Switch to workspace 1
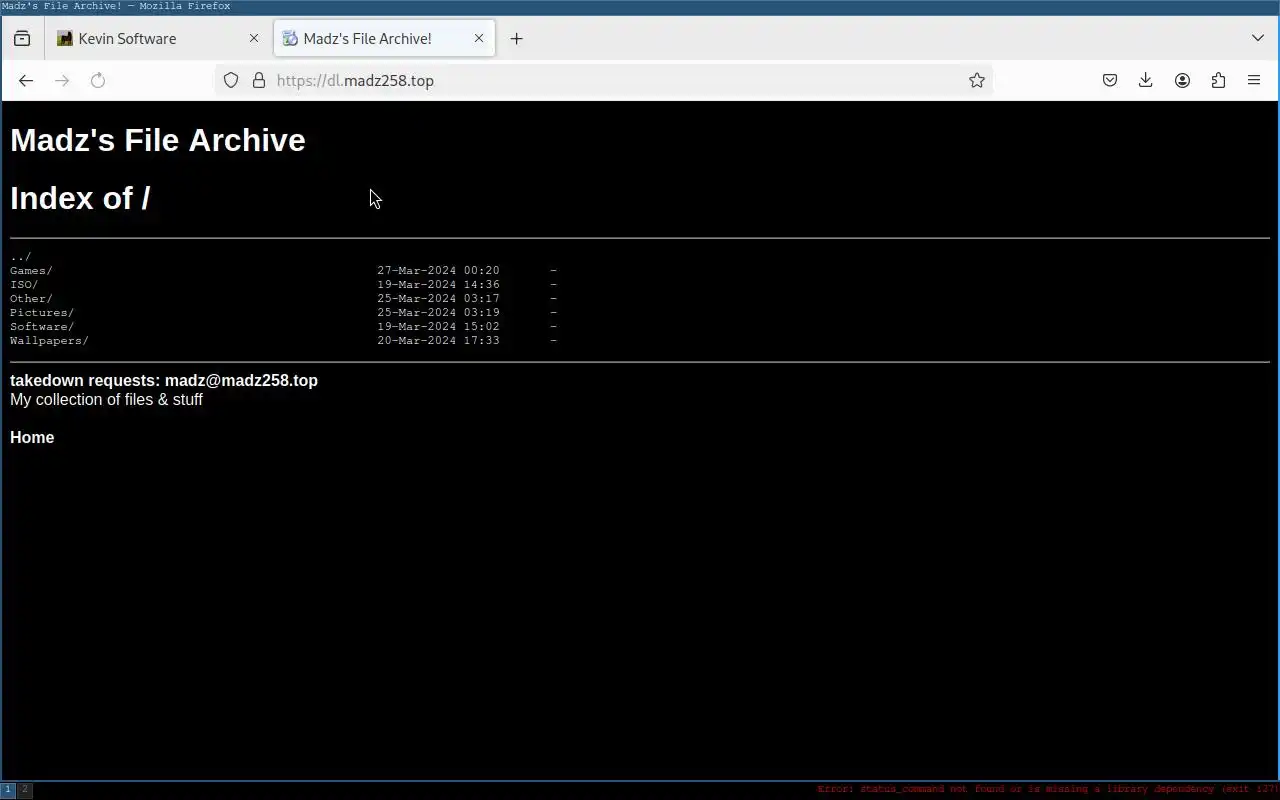This screenshot has height=800, width=1280. pos(8,790)
